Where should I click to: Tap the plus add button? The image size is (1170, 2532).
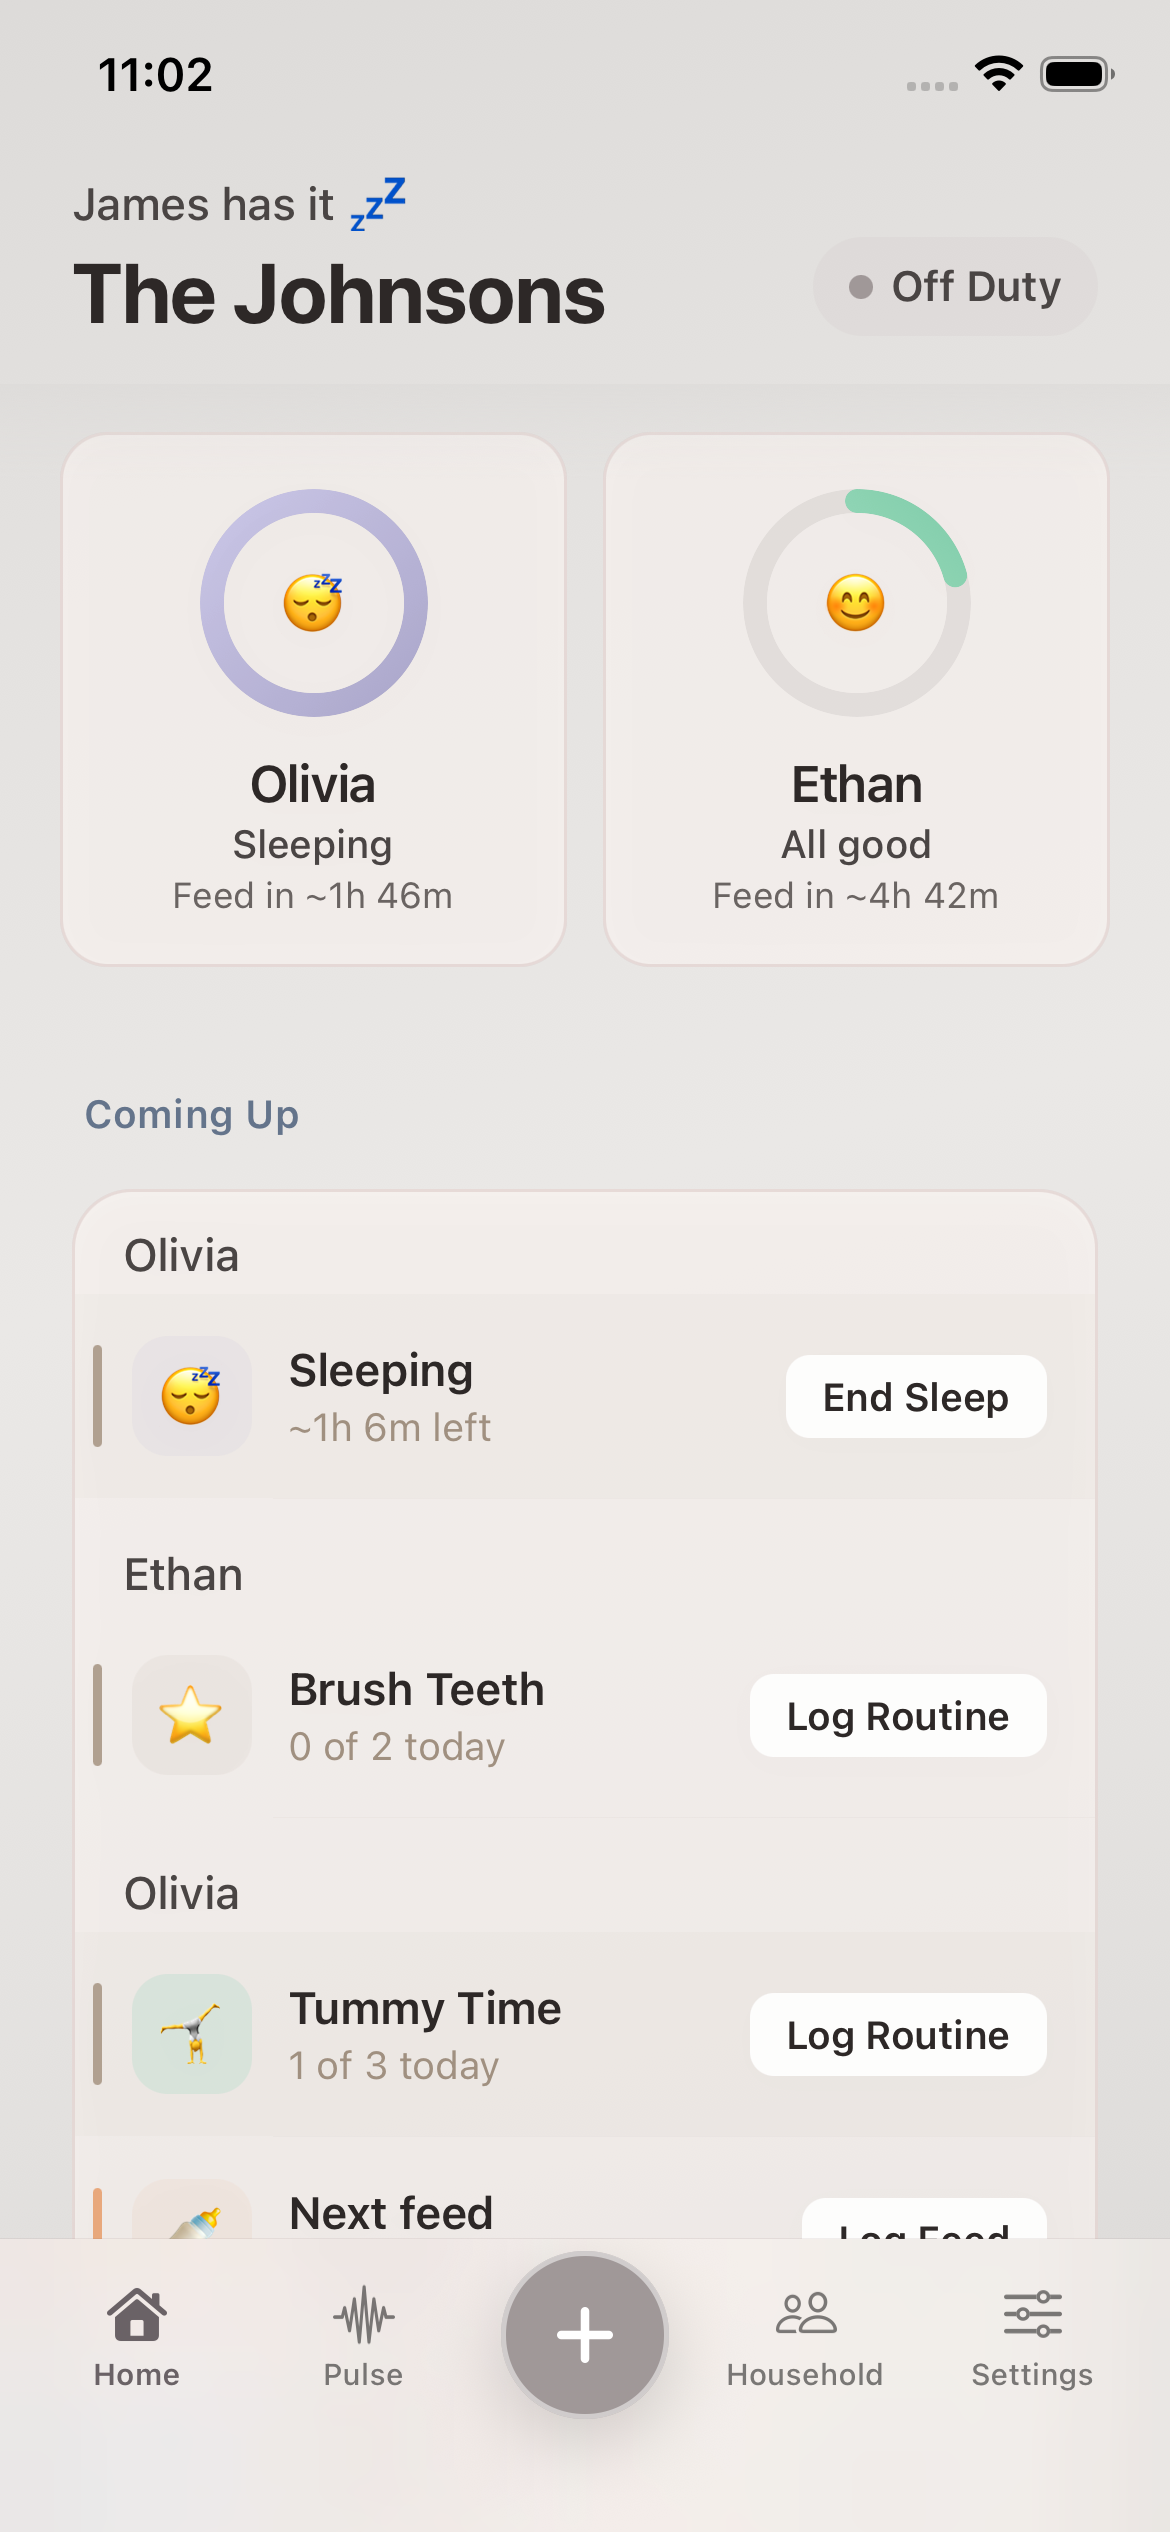click(585, 2335)
